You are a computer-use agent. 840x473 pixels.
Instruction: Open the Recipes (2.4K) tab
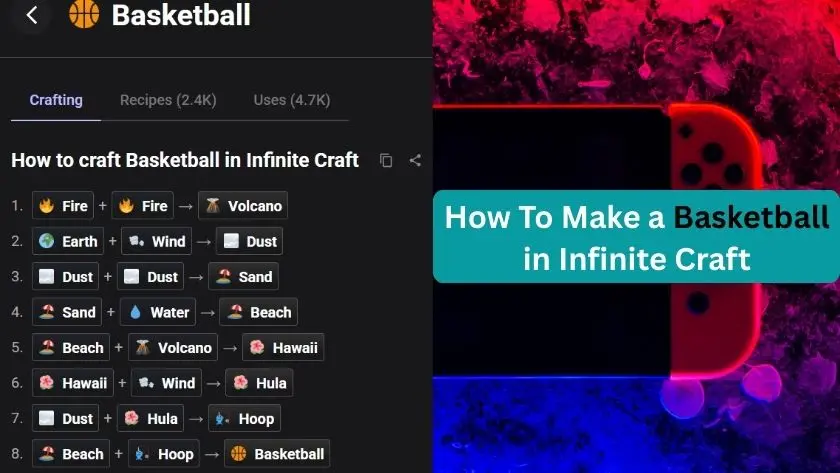pyautogui.click(x=168, y=100)
